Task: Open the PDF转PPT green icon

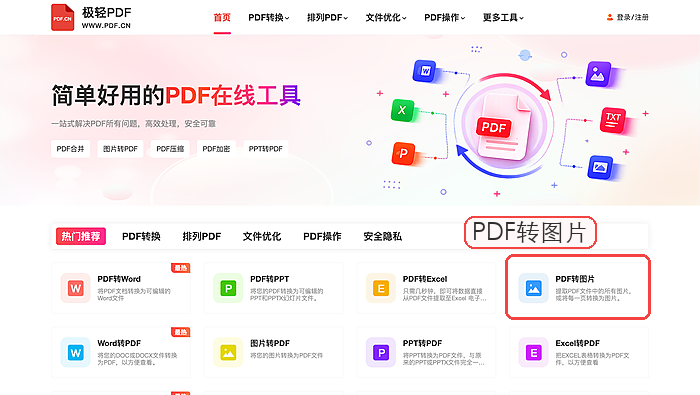Action: [x=228, y=288]
